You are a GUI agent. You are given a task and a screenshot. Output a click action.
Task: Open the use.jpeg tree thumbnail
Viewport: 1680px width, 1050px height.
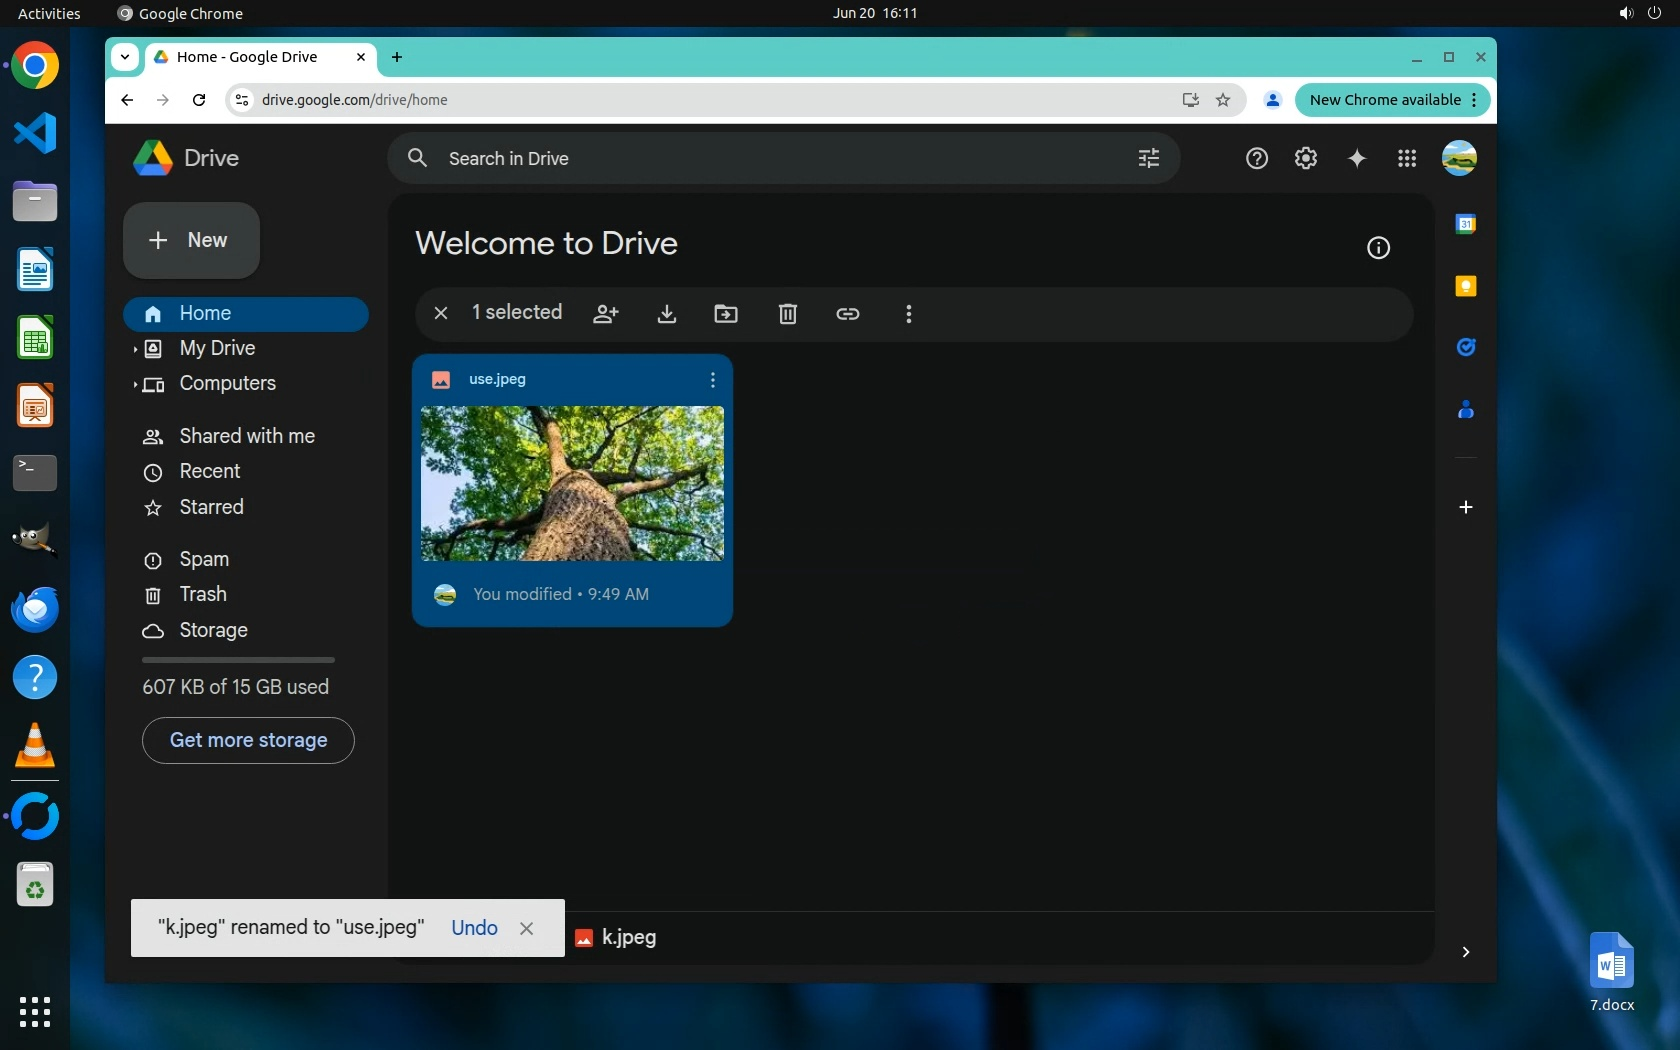tap(572, 483)
